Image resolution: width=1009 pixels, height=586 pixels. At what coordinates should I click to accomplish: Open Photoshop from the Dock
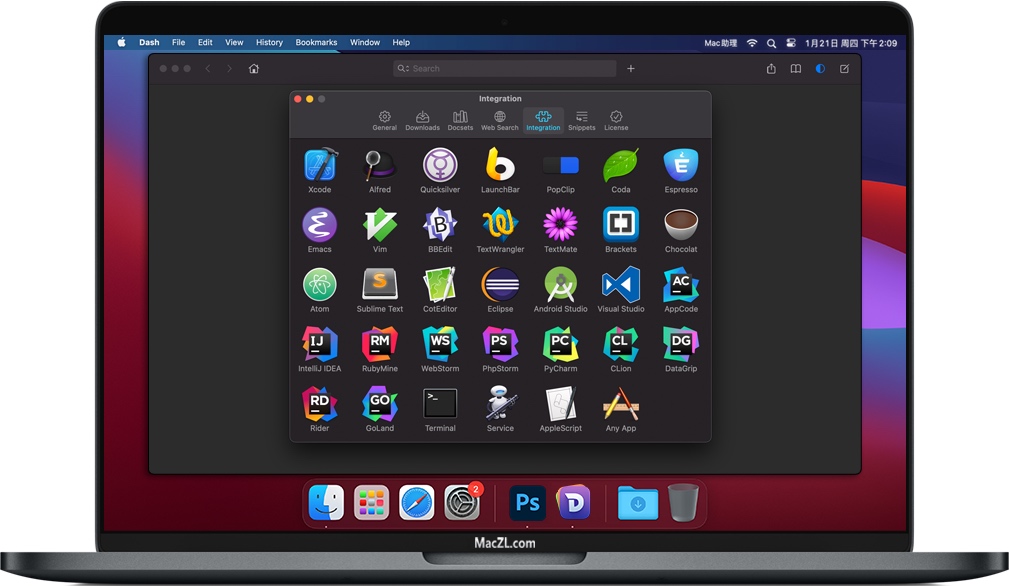527,502
